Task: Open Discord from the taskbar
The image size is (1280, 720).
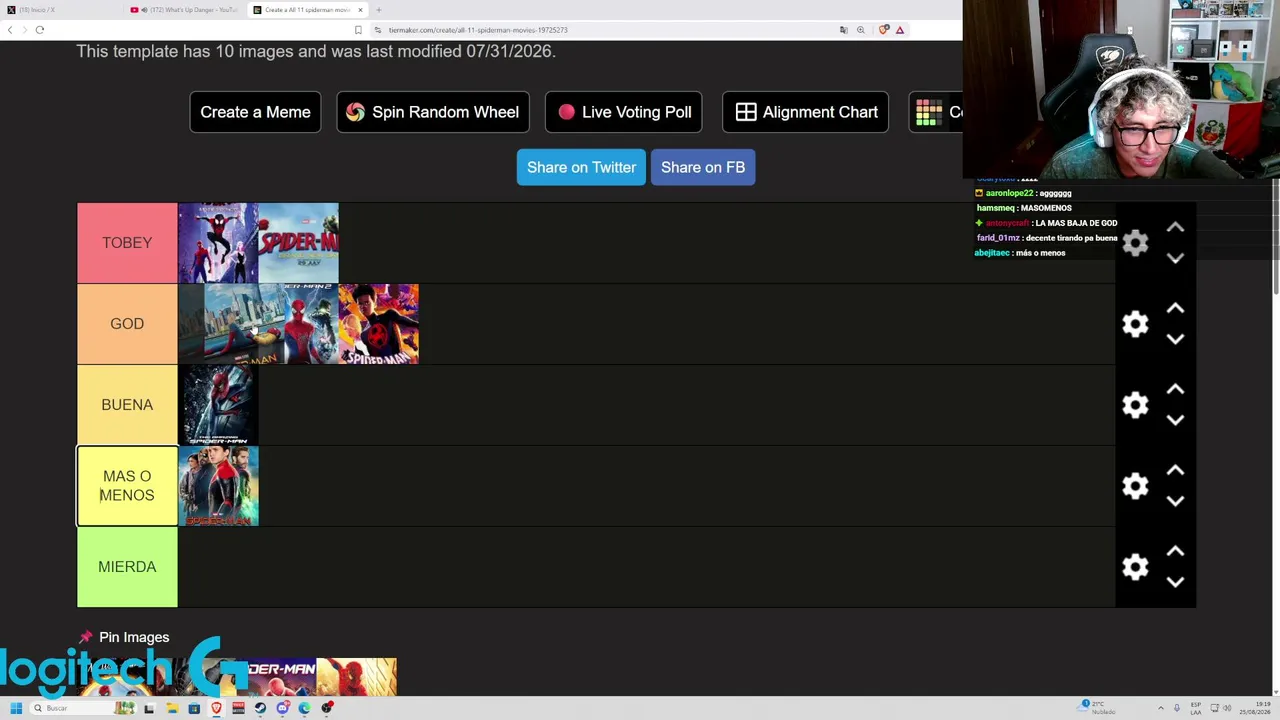Action: 282,708
